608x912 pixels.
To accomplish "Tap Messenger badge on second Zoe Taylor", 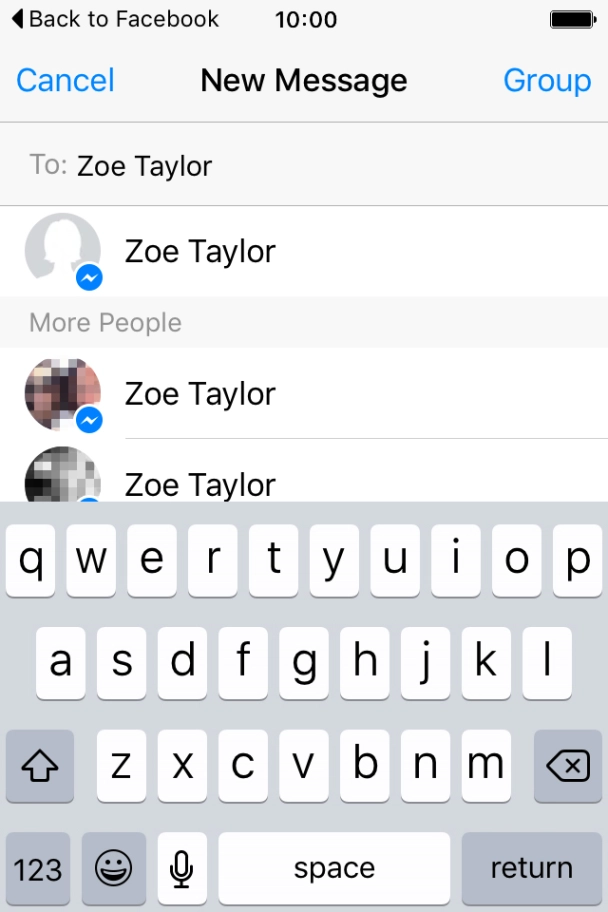I will 89,420.
